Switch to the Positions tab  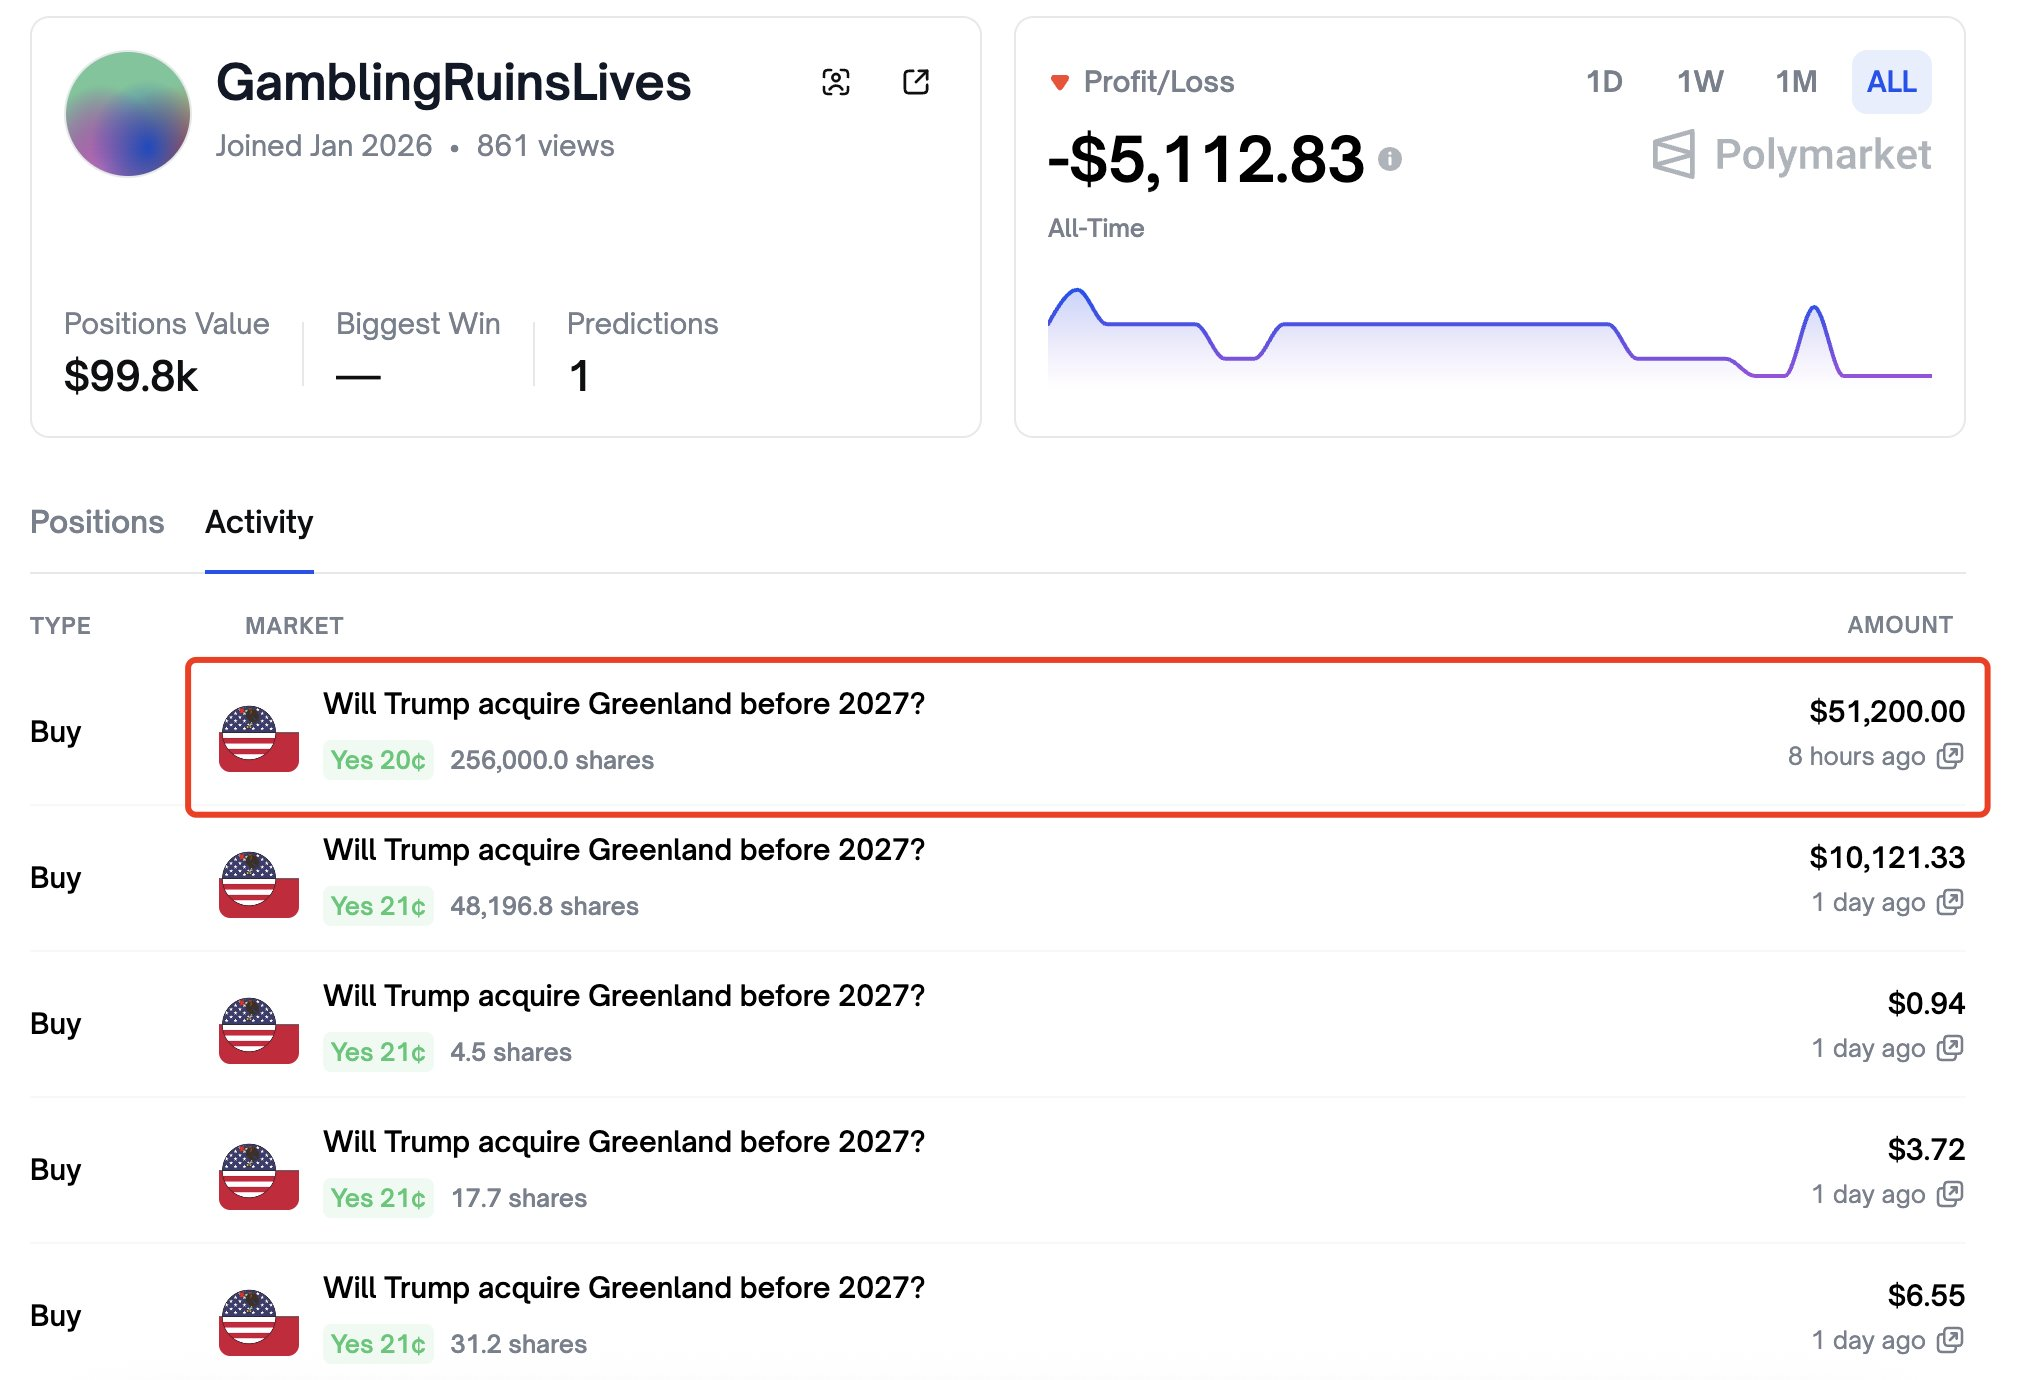coord(97,522)
